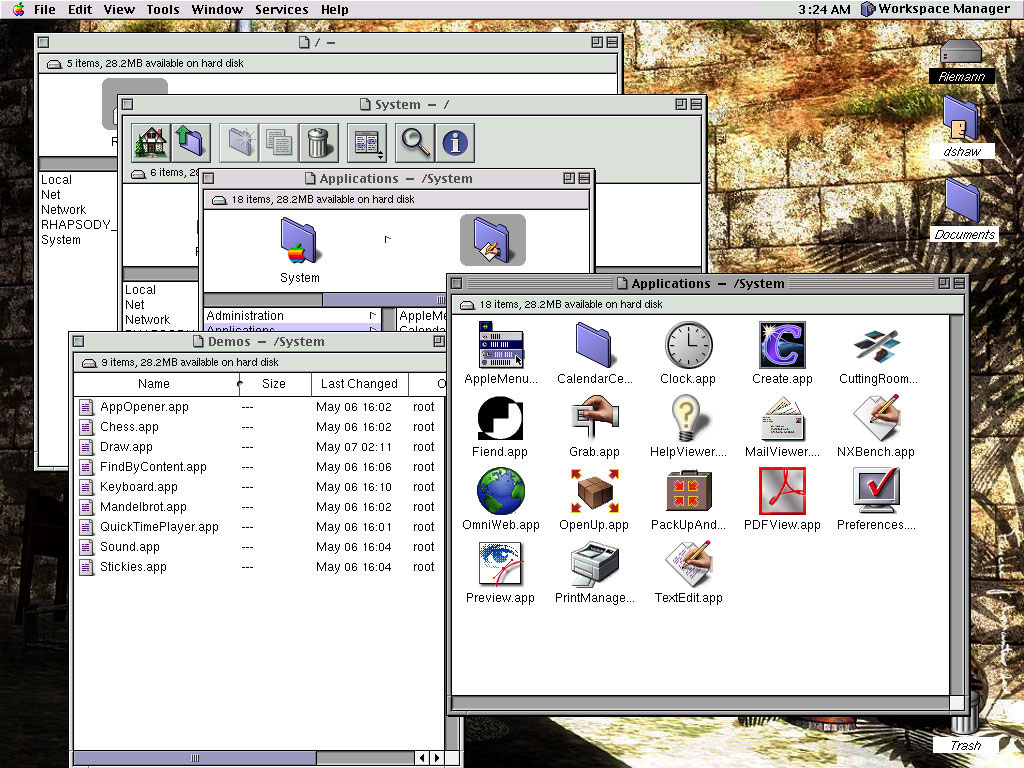Select RHAPSODY_ entry in root window browser
Screen dimensions: 1024x768
79,225
